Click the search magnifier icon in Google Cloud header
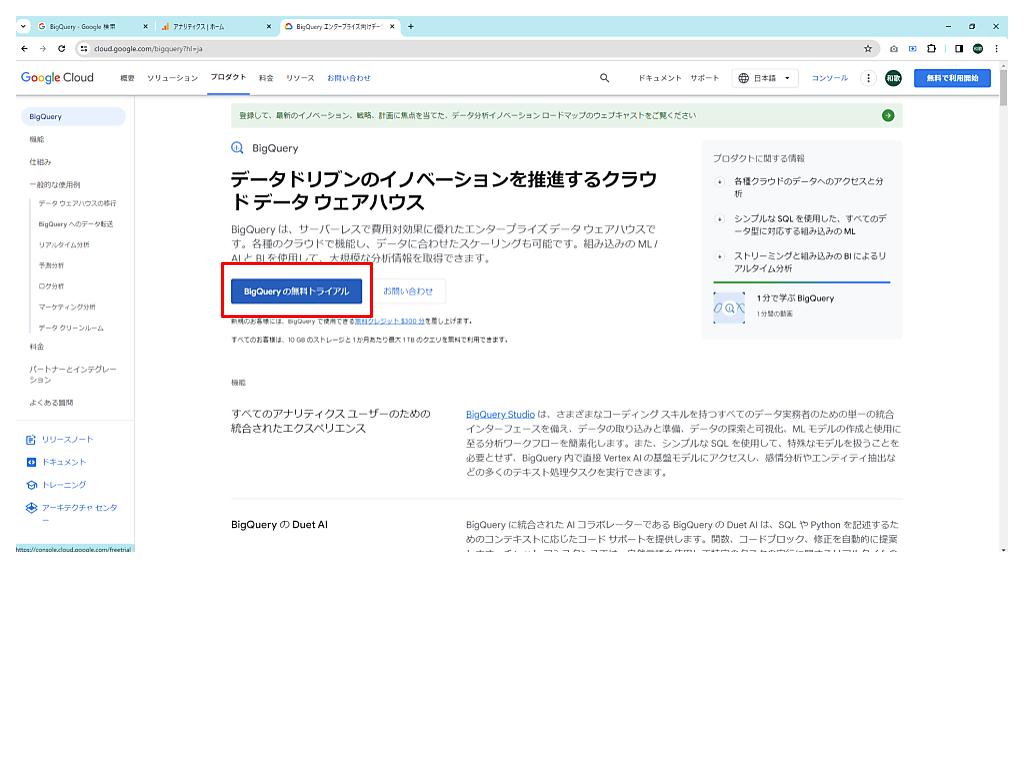Image resolution: width=1024 pixels, height=768 pixels. 604,78
